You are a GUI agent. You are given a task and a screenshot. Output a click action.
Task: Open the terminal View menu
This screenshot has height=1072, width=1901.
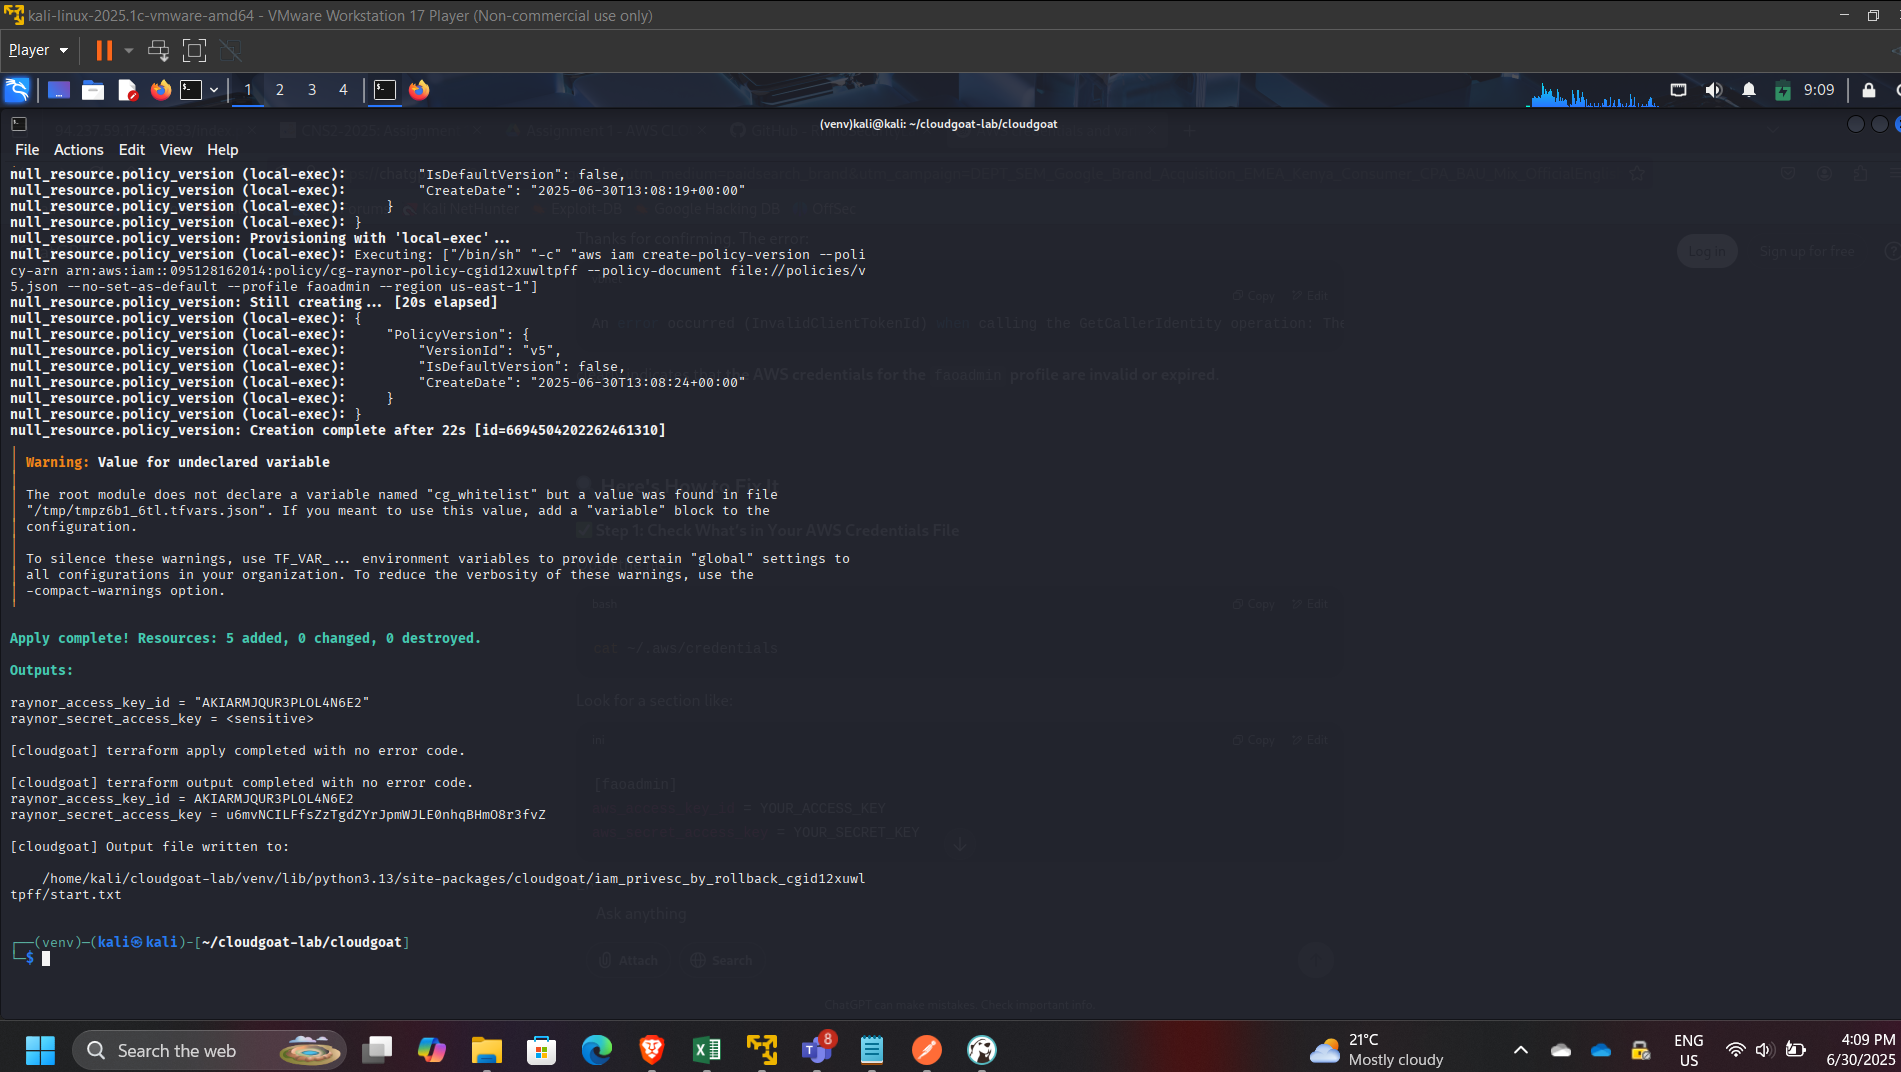pos(175,150)
